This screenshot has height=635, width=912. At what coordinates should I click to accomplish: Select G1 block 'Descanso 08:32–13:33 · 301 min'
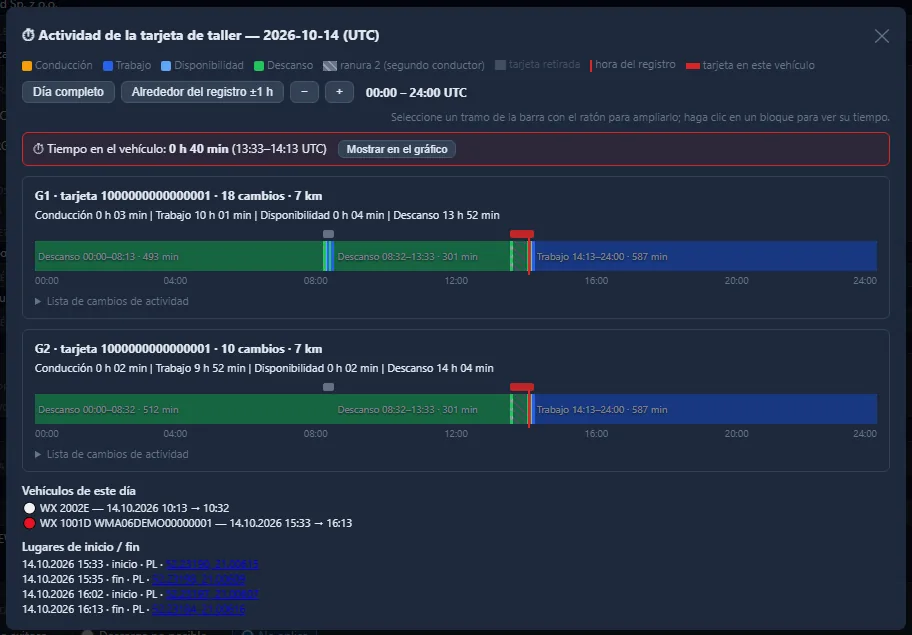(422, 256)
